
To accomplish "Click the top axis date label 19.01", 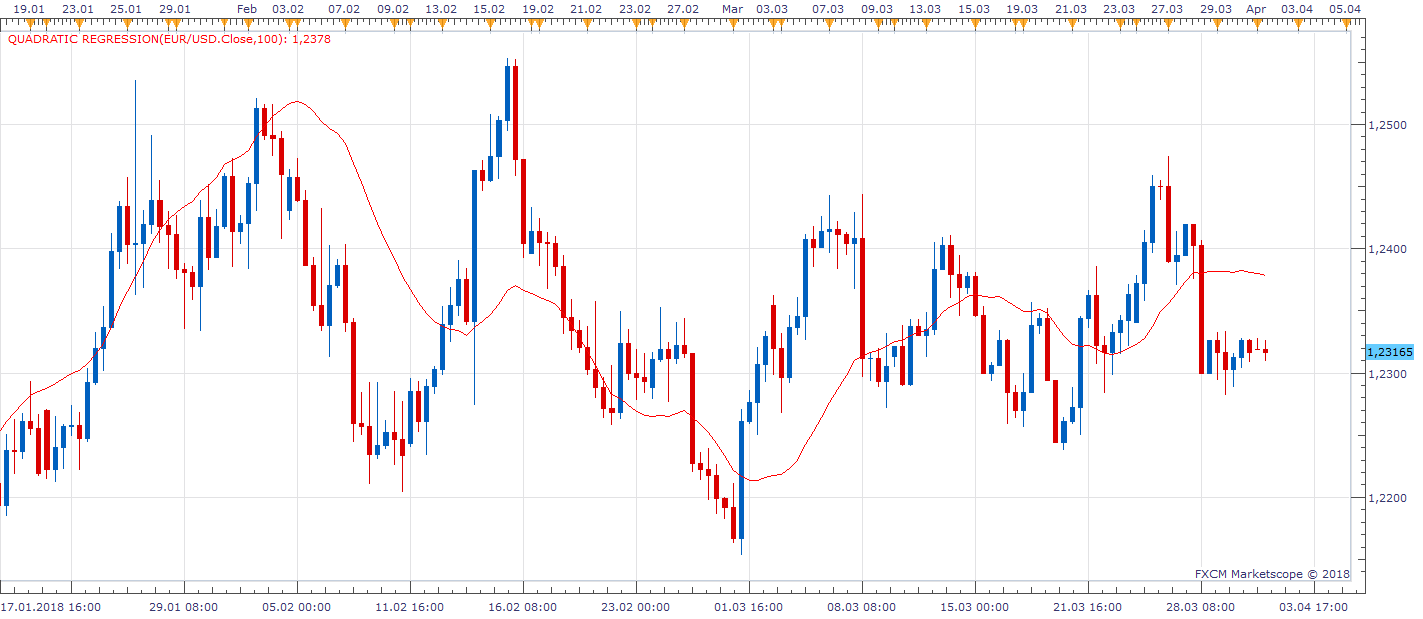I will [x=29, y=9].
